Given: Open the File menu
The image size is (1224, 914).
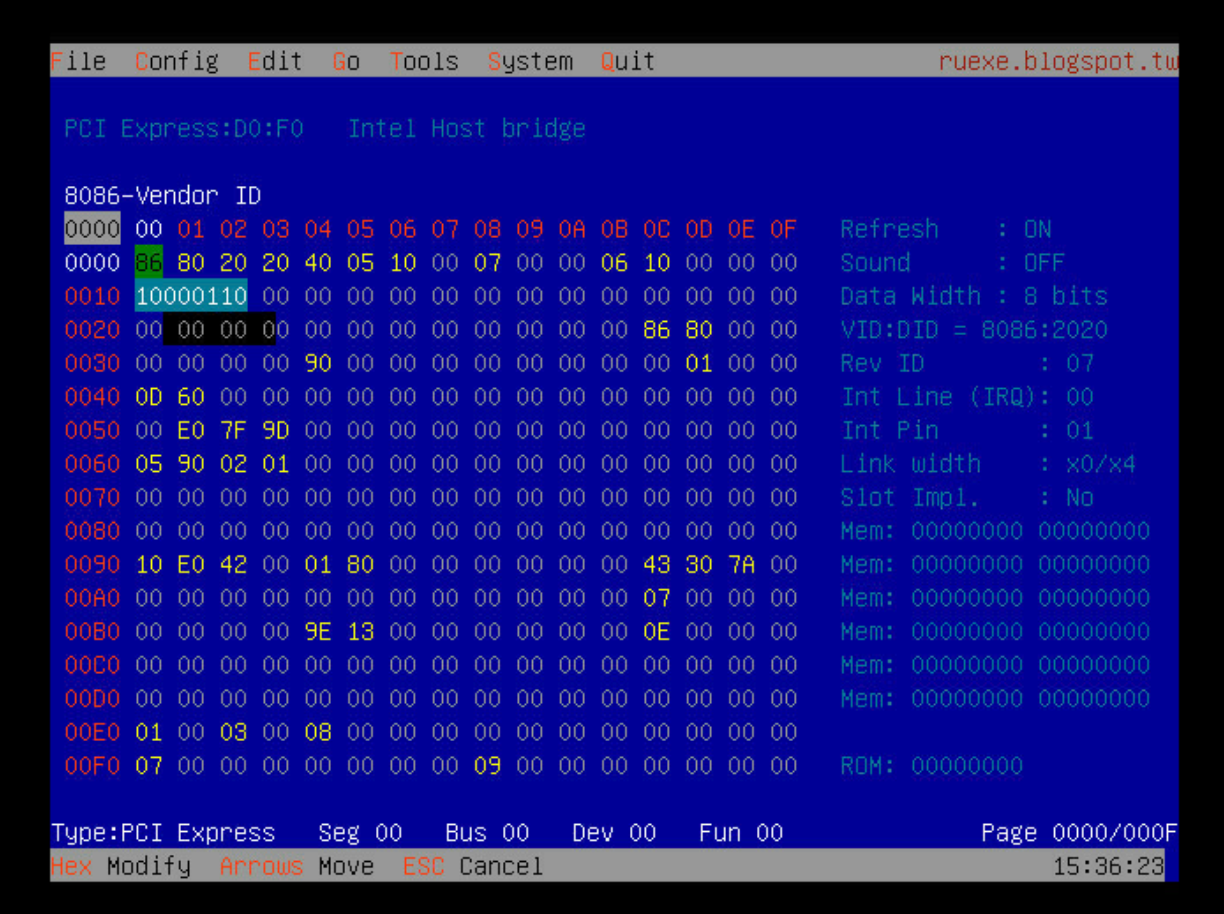Looking at the screenshot, I should [79, 62].
